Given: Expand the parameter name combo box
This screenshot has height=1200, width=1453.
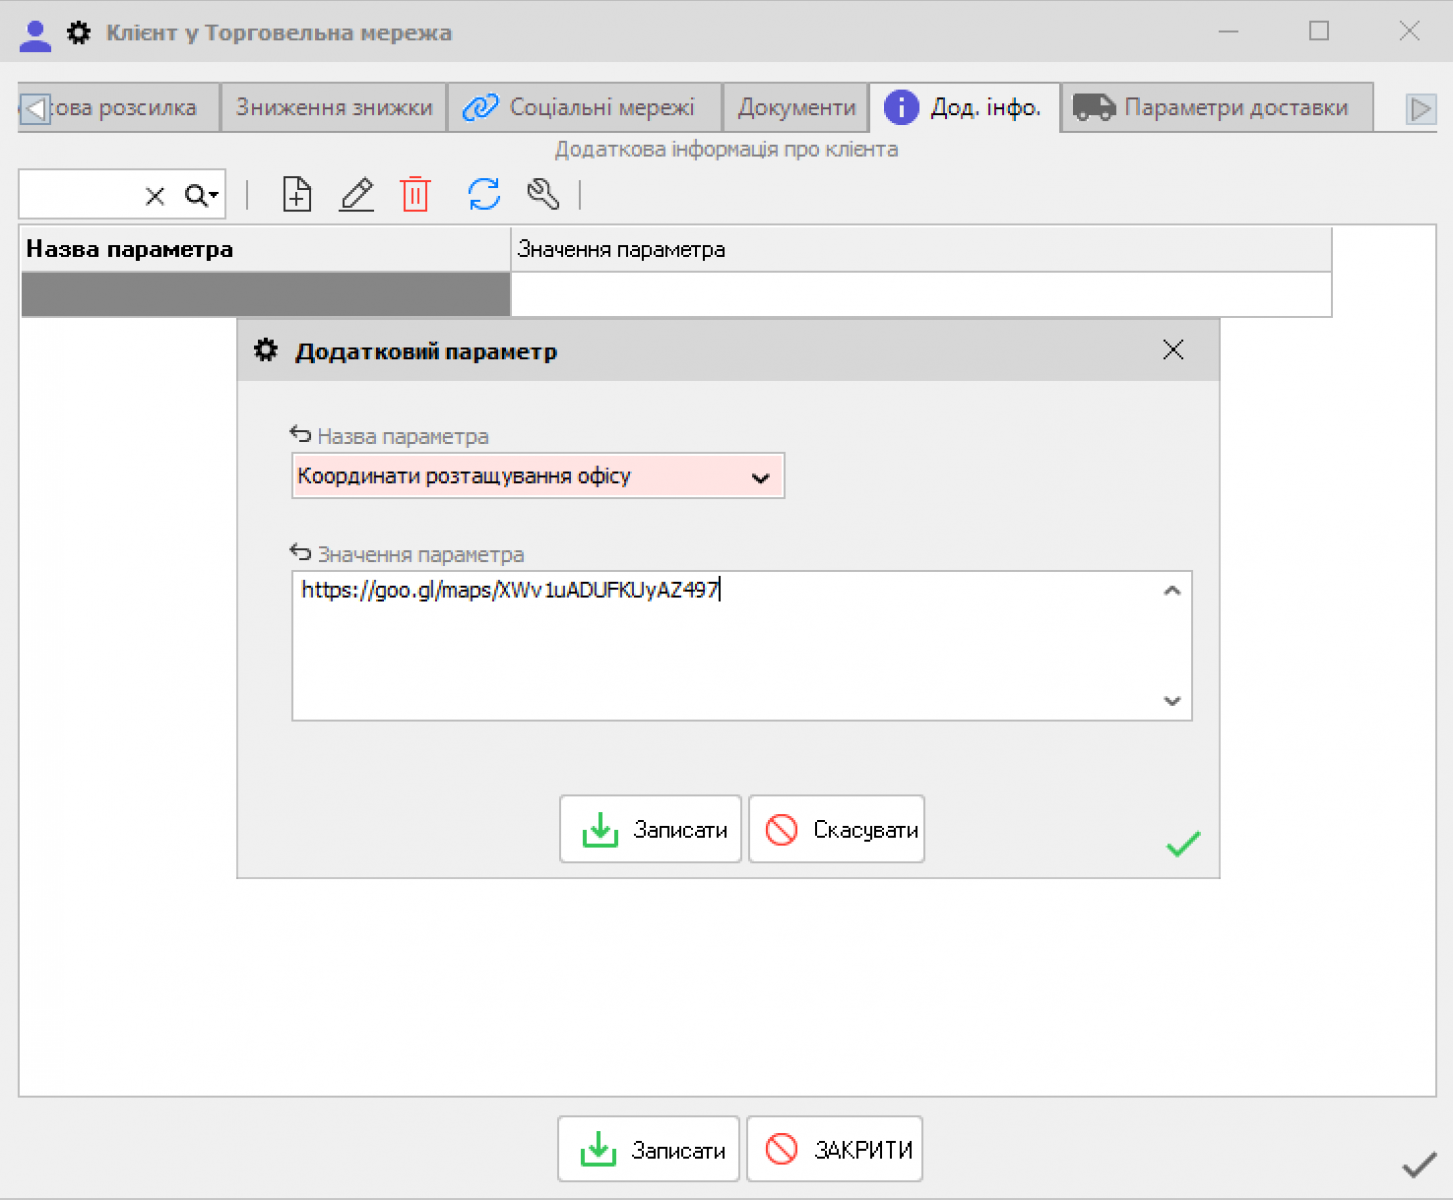Looking at the screenshot, I should tap(760, 478).
